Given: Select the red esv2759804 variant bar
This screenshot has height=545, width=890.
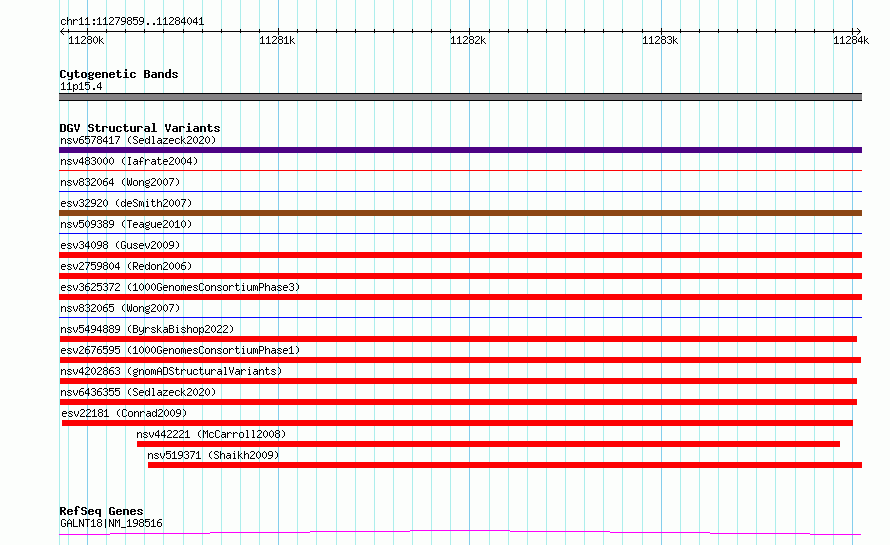Looking at the screenshot, I should point(460,276).
